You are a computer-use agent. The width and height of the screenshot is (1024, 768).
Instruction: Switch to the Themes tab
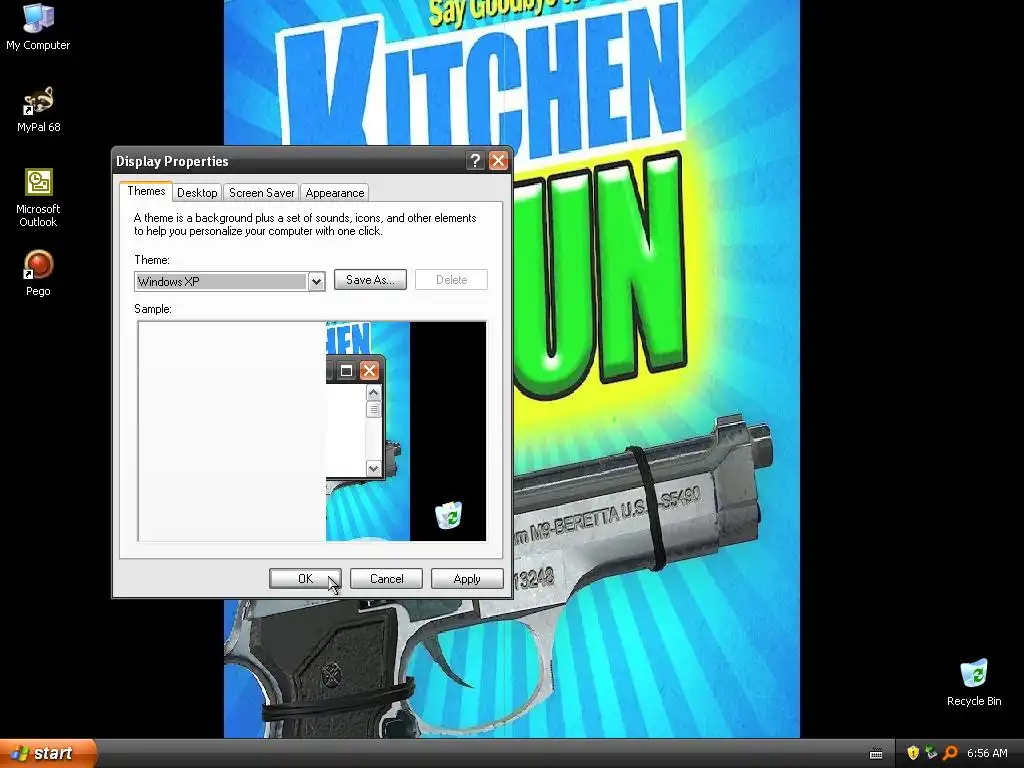point(146,191)
